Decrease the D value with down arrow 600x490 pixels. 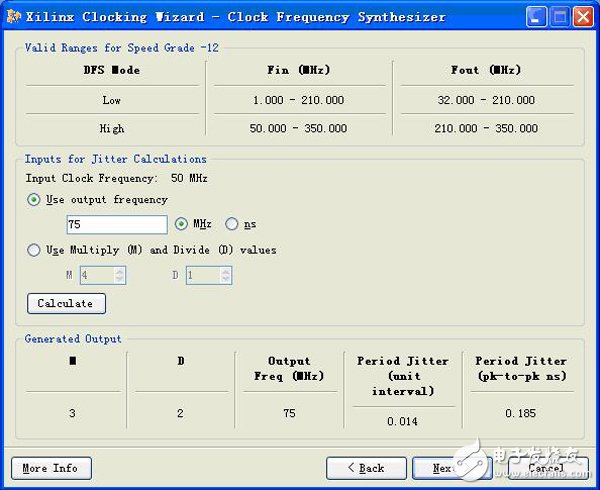coord(226,279)
